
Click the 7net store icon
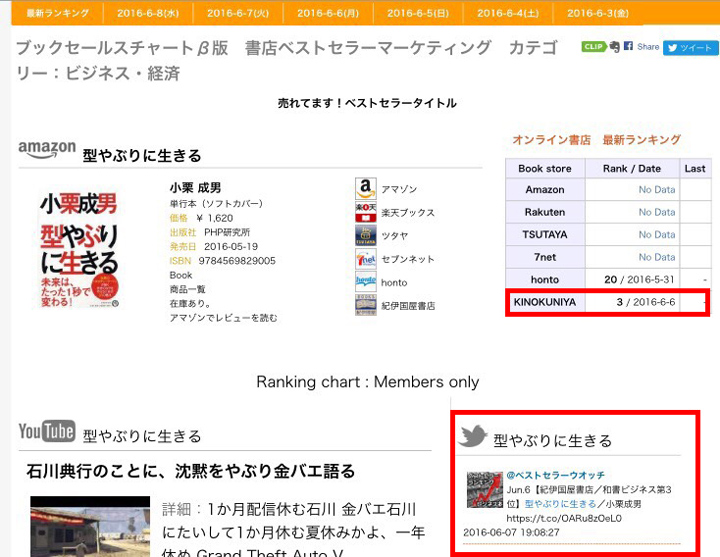pos(365,259)
